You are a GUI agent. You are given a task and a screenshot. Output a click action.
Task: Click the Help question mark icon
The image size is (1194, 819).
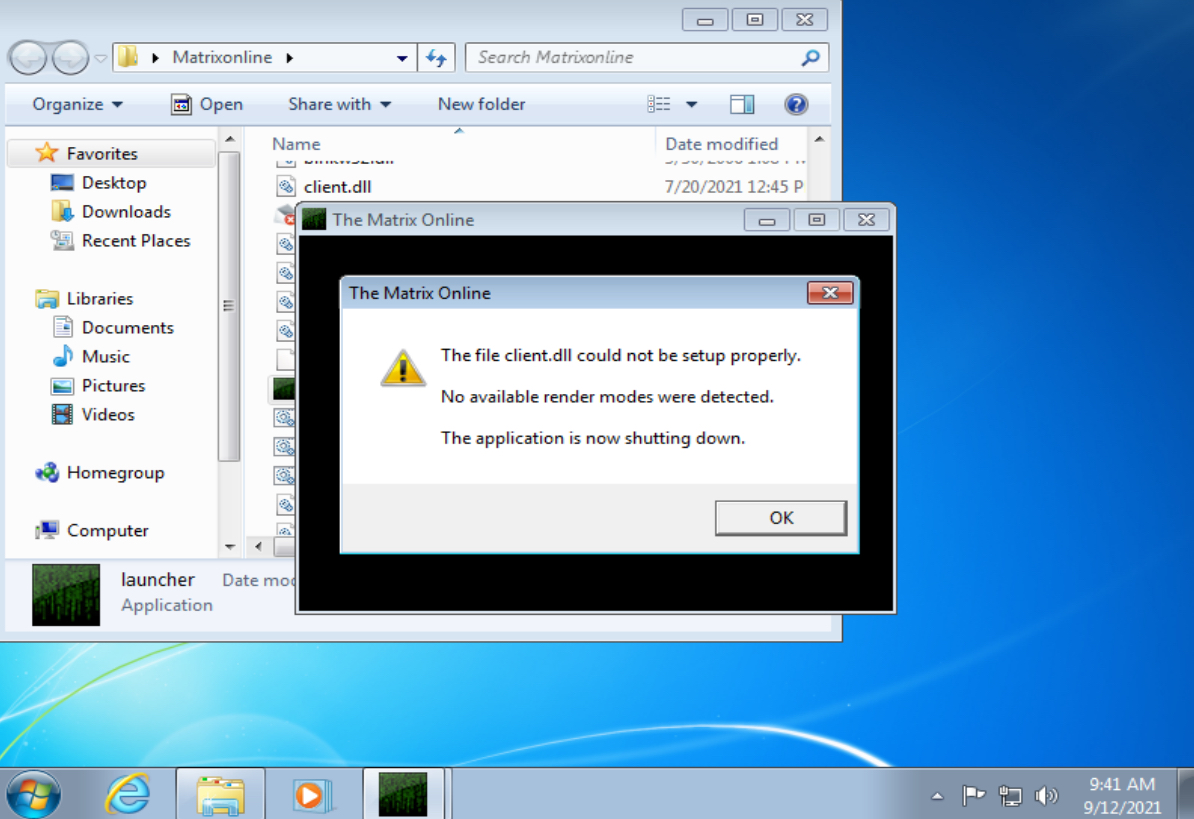pos(796,104)
